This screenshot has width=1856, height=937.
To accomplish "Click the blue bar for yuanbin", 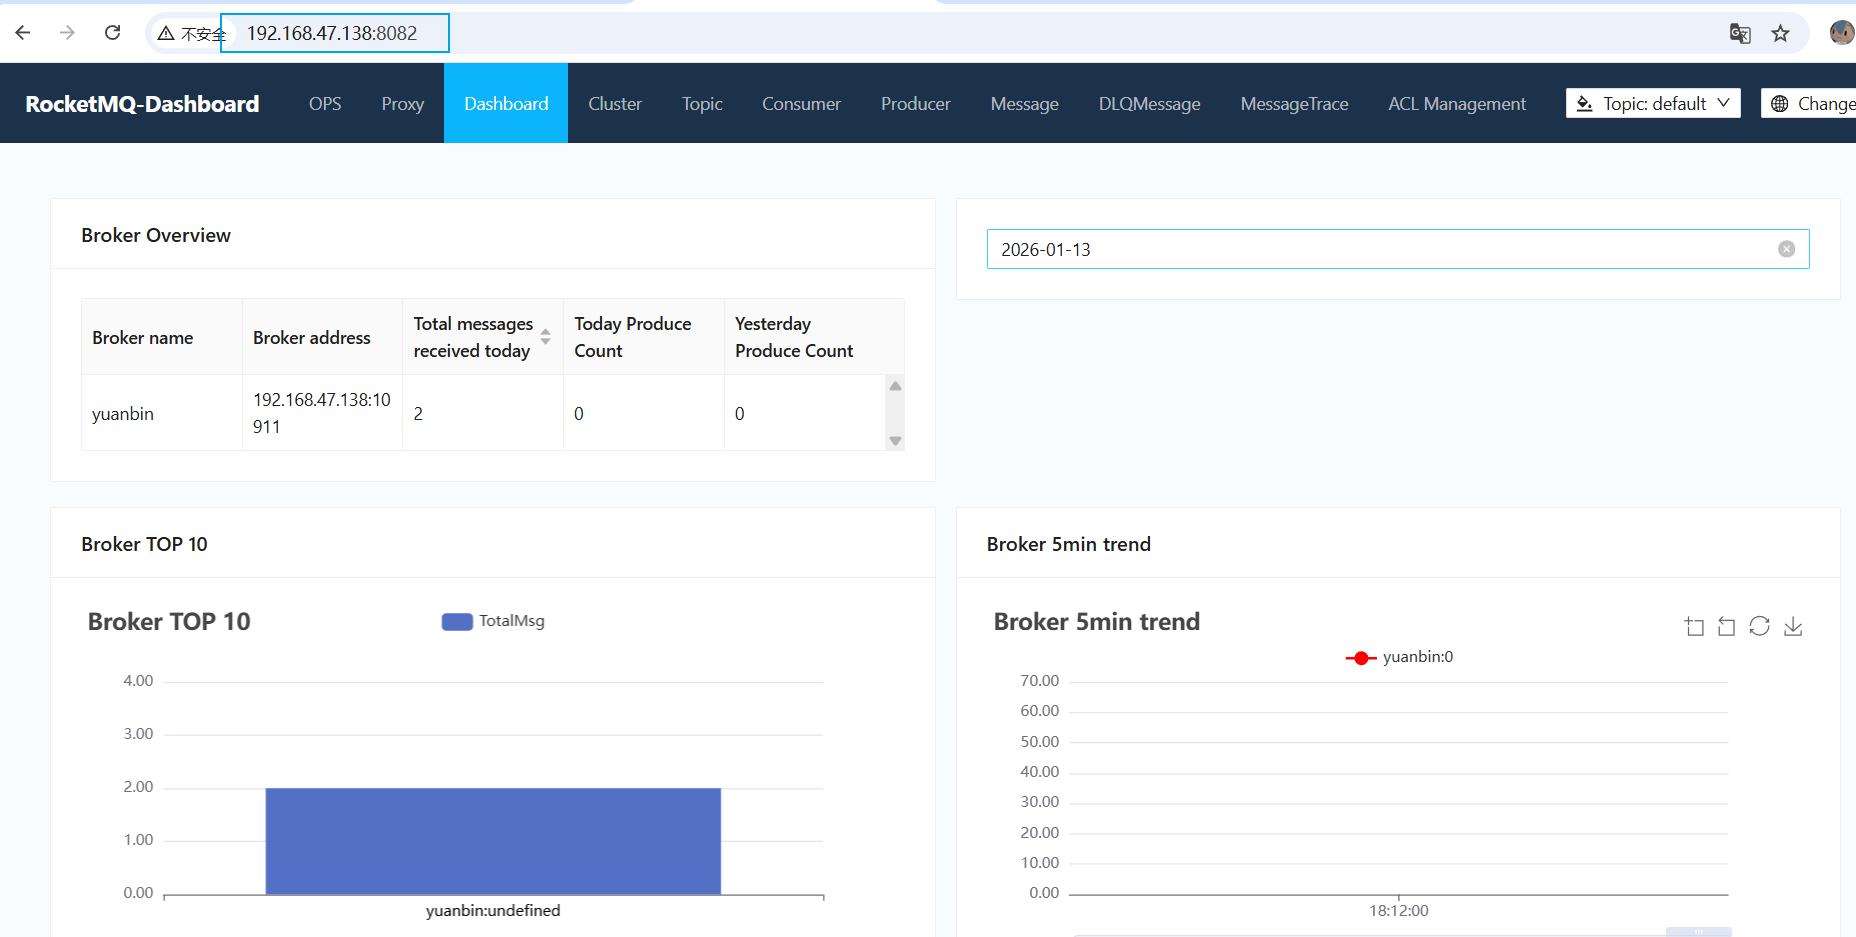I will 493,841.
